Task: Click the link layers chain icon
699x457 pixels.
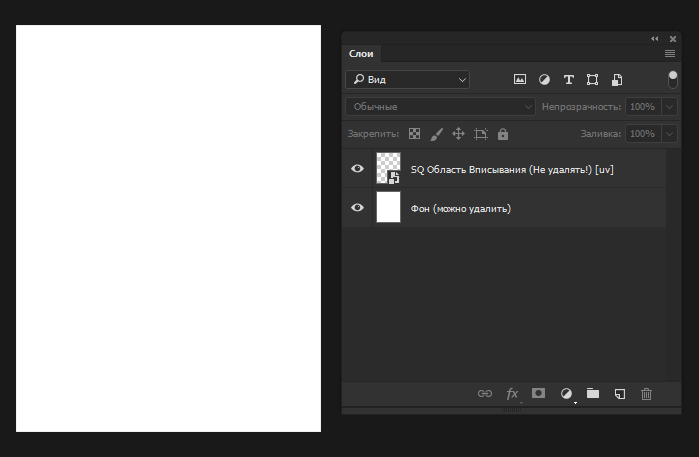Action: [x=485, y=393]
